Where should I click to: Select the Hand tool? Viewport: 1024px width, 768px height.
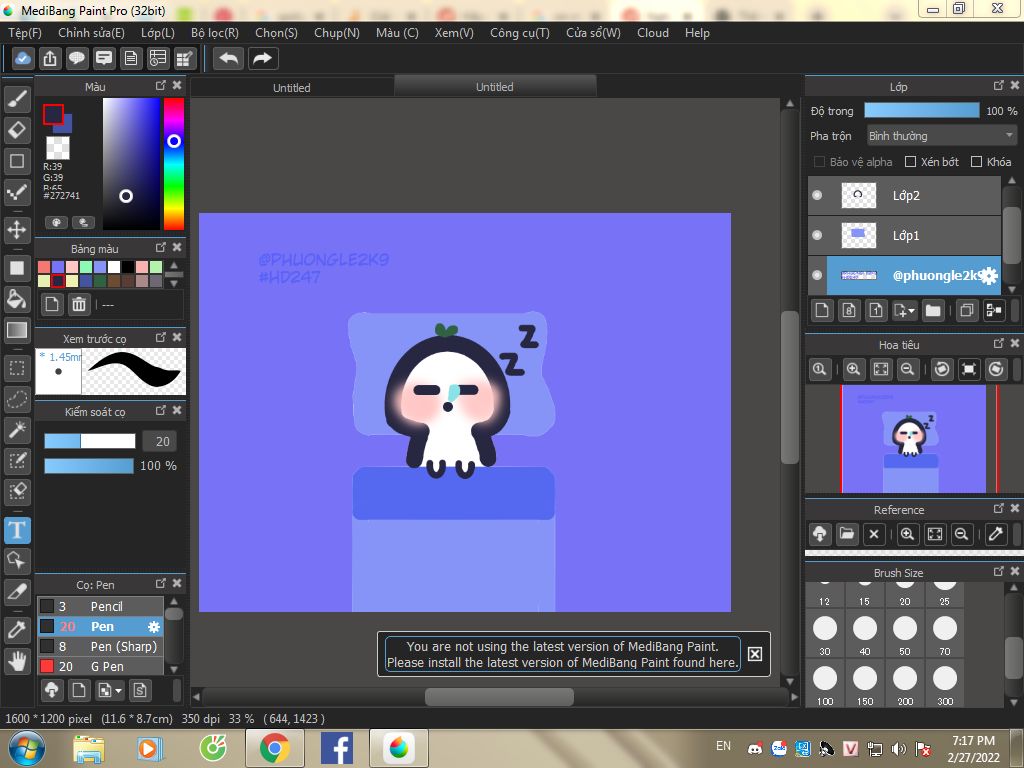[x=17, y=662]
